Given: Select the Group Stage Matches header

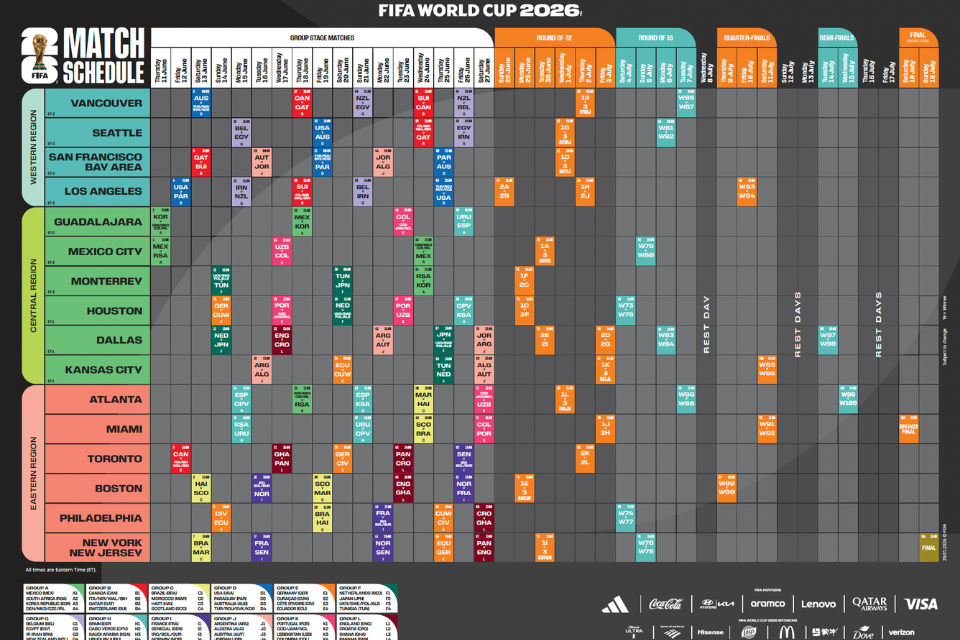Looking at the screenshot, I should (322, 38).
